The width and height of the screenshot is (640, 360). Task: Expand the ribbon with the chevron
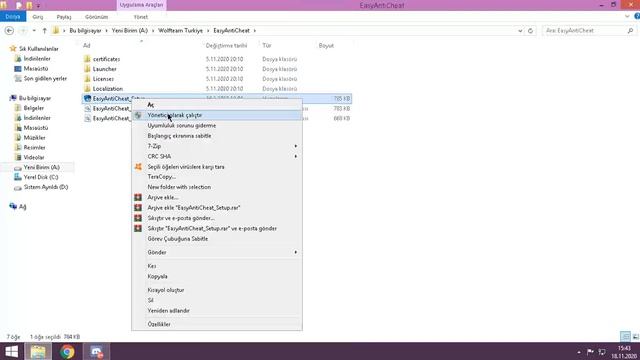pos(627,16)
